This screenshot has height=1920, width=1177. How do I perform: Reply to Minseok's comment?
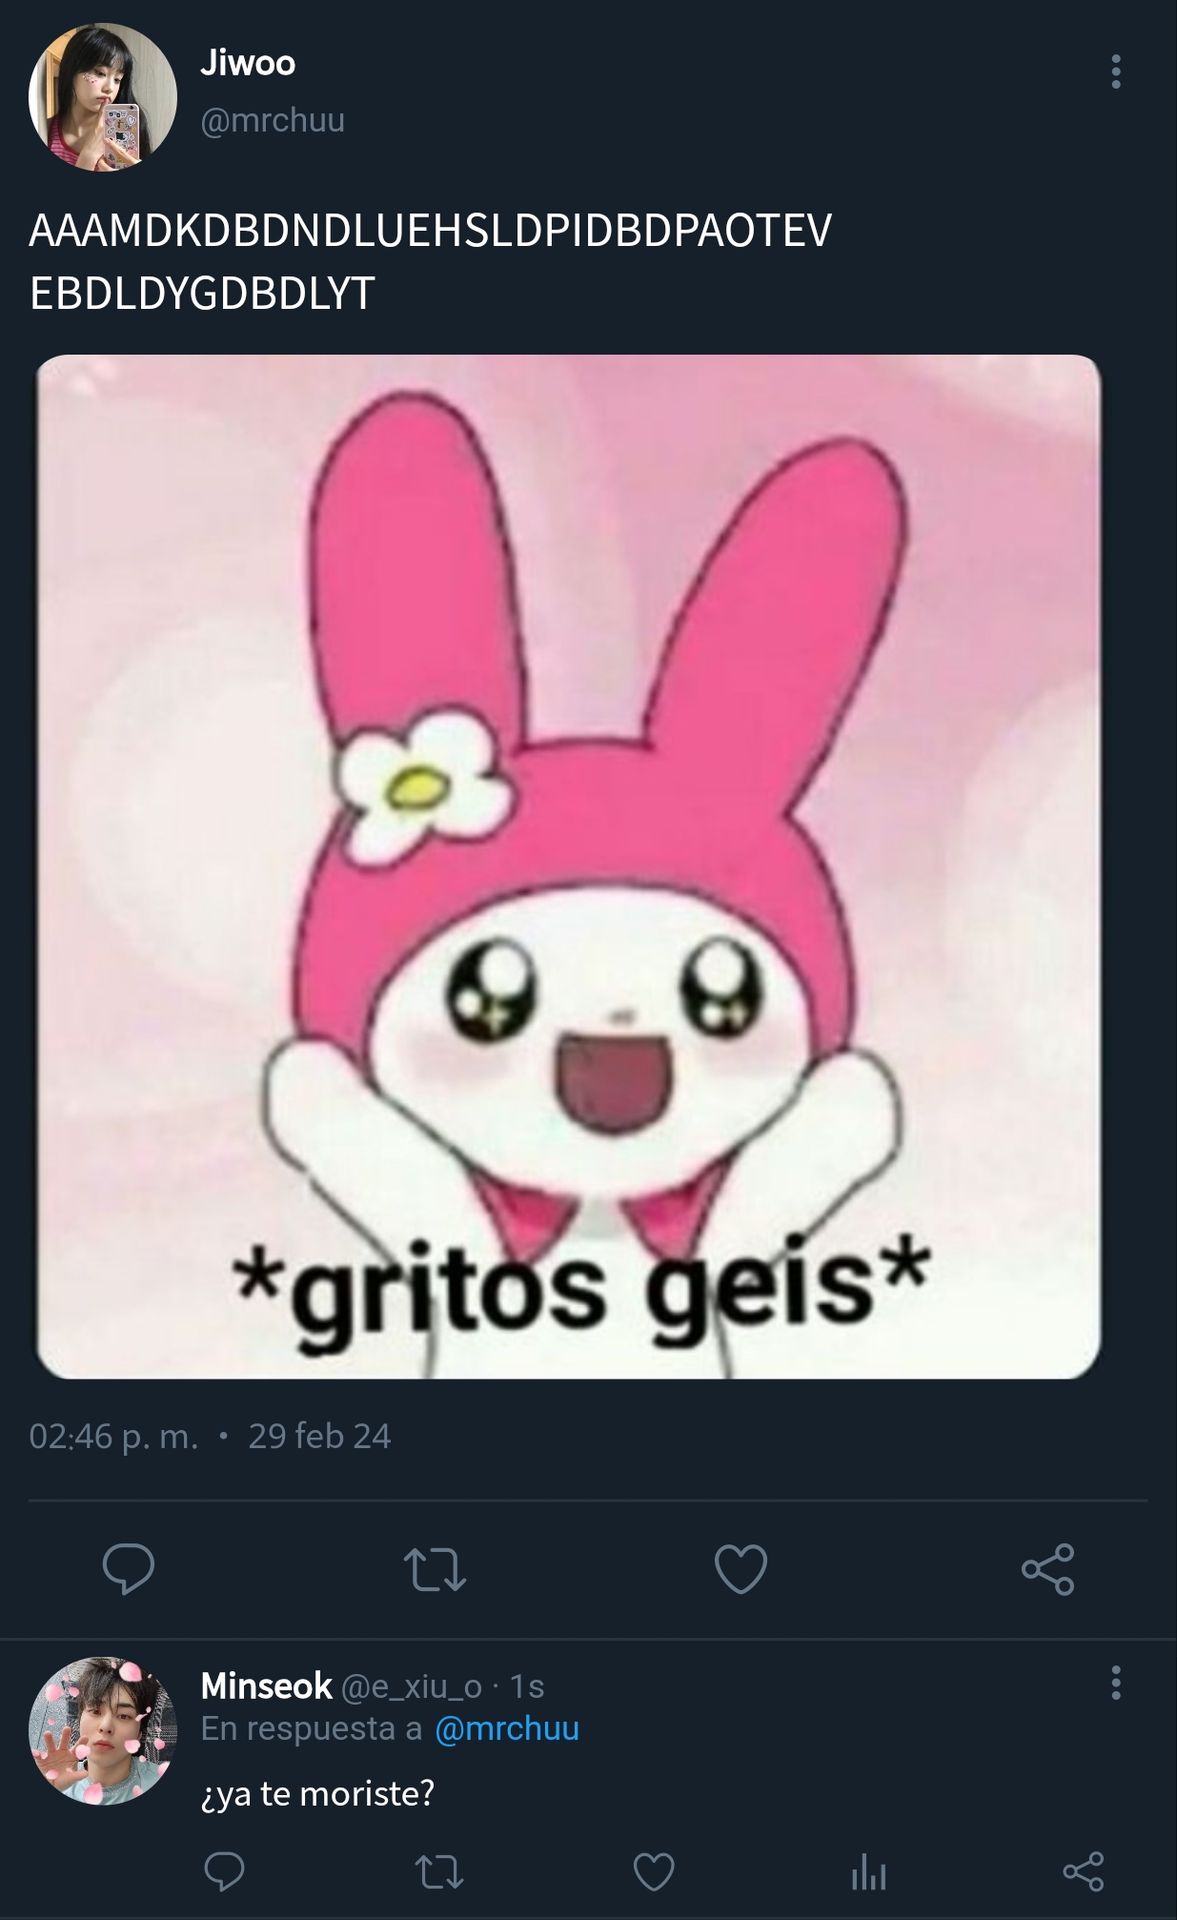click(x=224, y=1871)
